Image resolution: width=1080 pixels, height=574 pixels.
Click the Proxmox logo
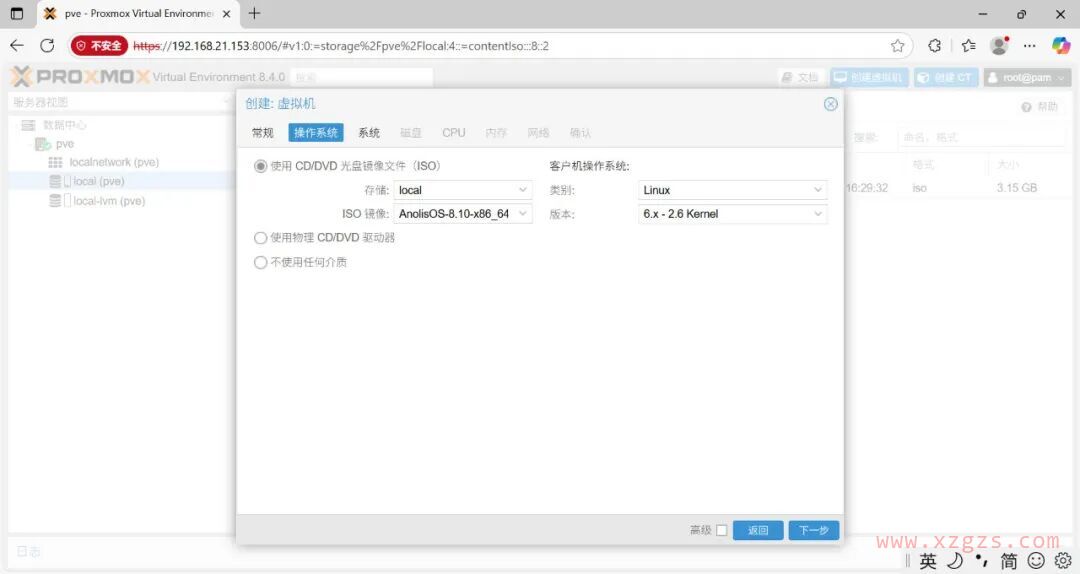click(x=79, y=76)
